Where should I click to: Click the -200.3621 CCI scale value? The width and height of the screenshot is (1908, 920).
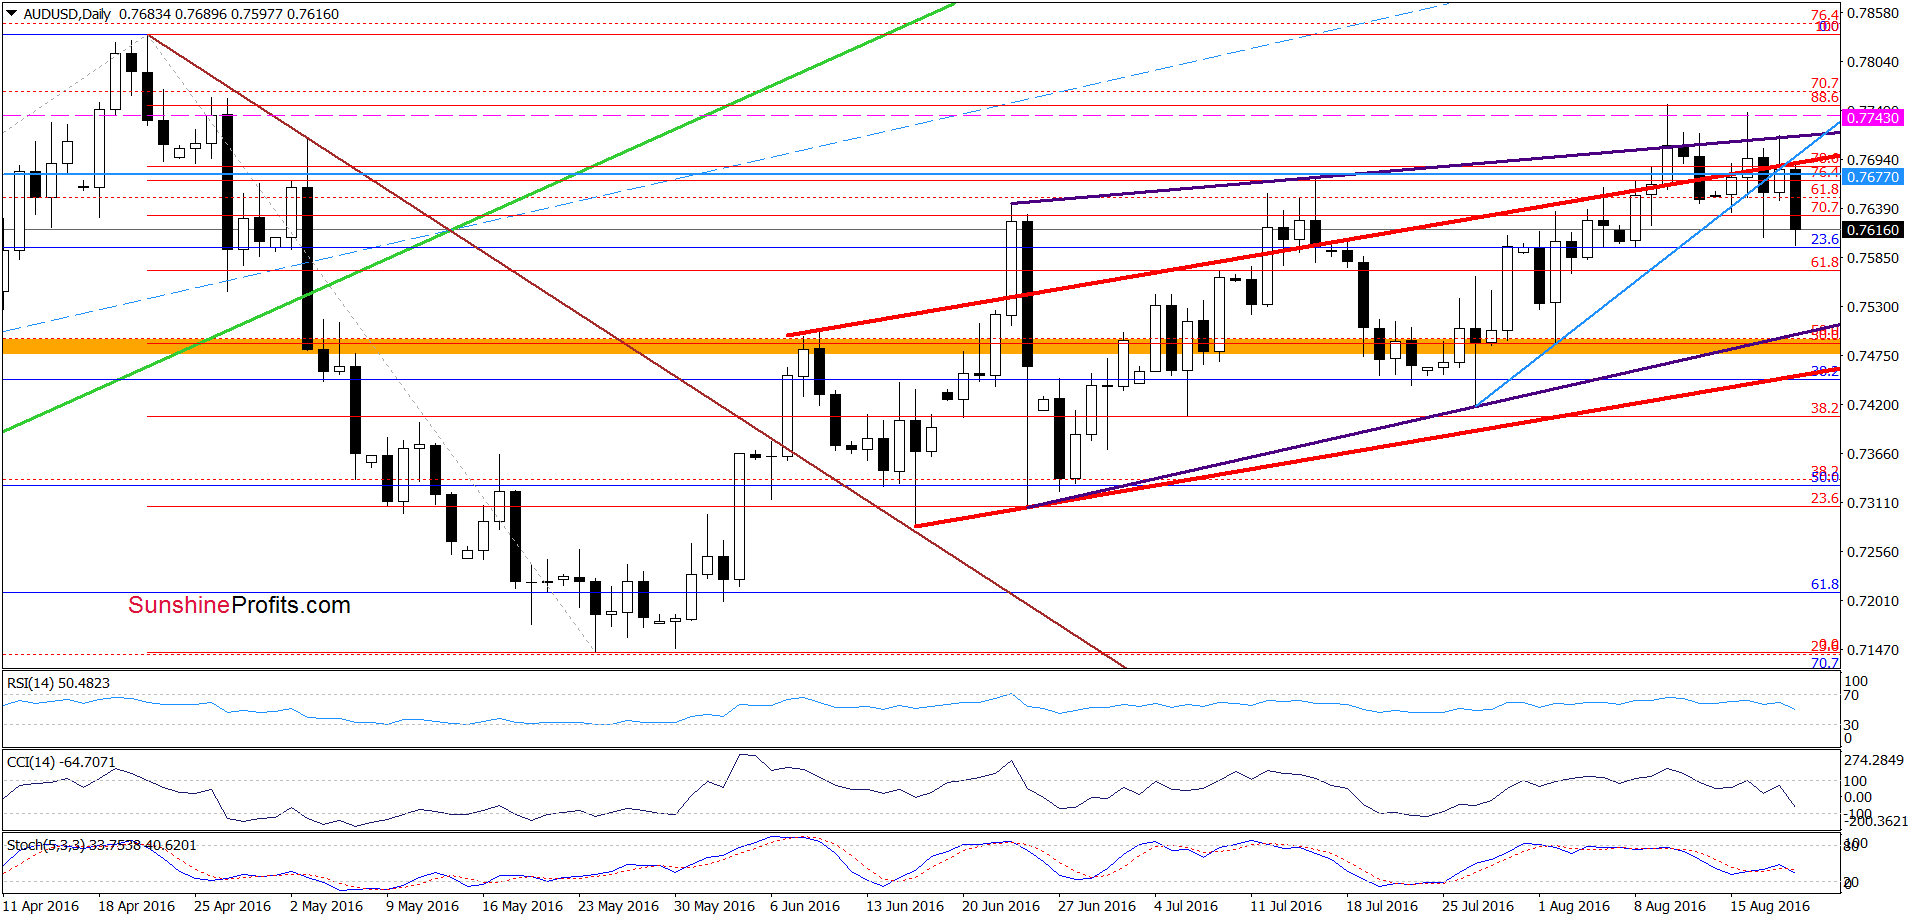(x=1876, y=821)
